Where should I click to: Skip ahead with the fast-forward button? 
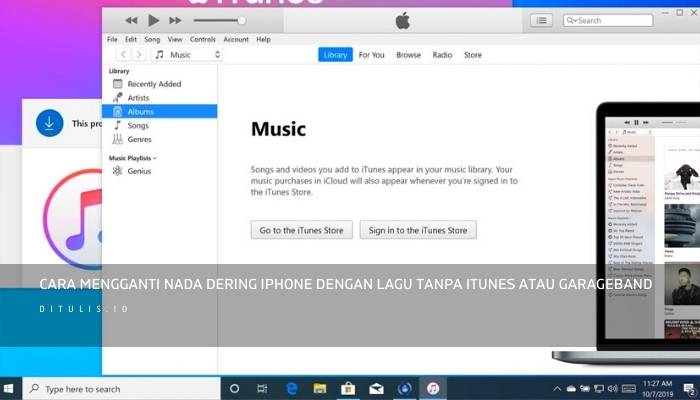click(175, 21)
